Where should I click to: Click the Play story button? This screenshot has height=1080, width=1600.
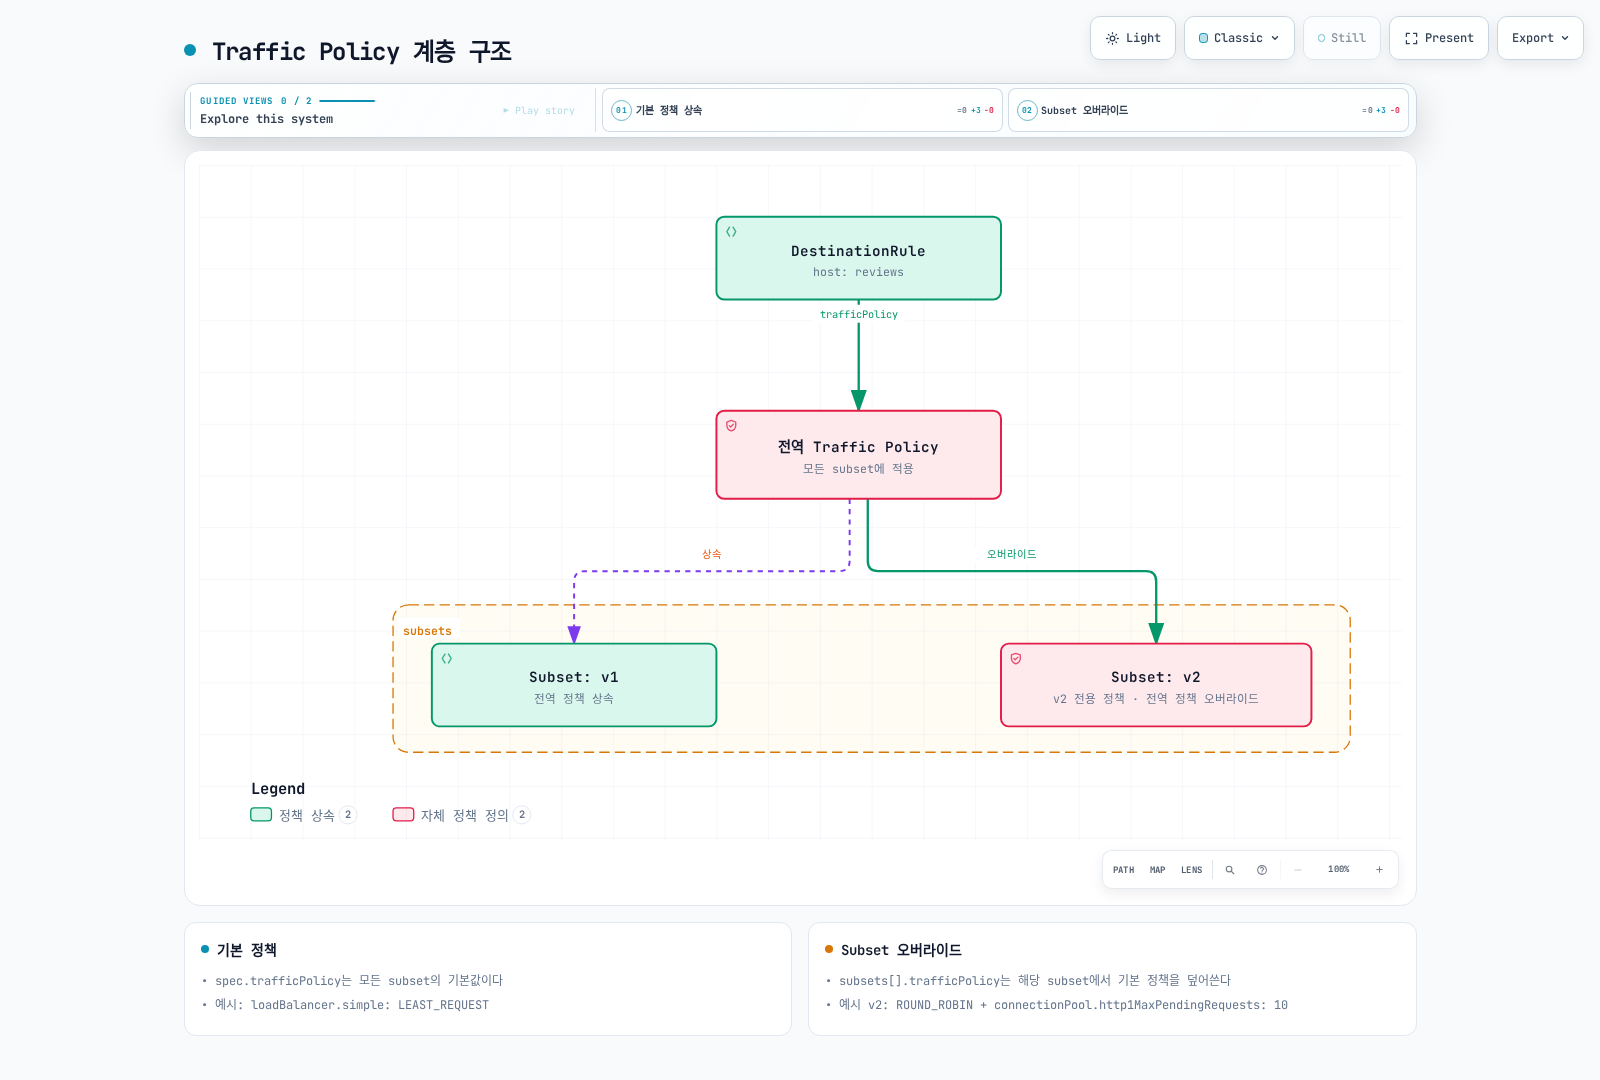[x=539, y=111]
